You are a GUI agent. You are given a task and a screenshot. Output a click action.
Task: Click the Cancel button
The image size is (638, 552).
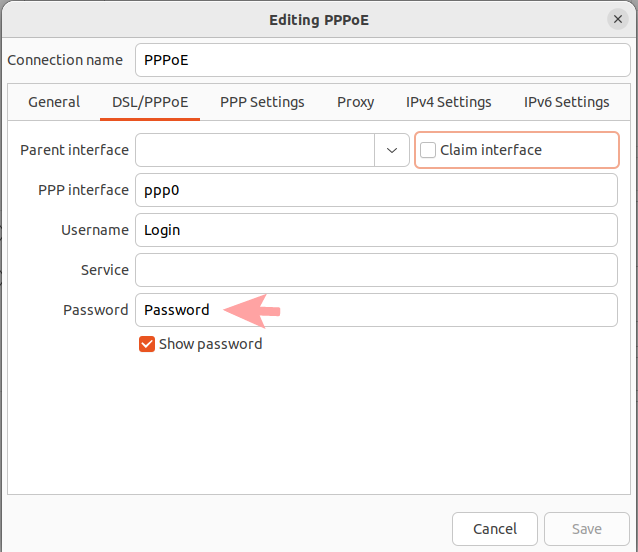pos(495,529)
